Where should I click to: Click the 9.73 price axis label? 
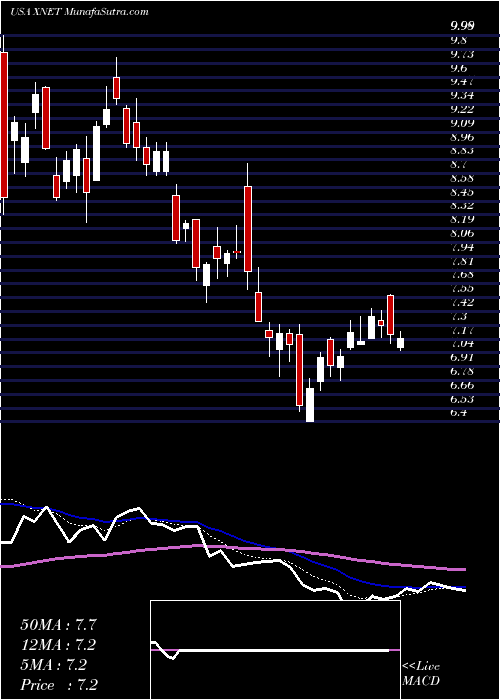point(462,54)
